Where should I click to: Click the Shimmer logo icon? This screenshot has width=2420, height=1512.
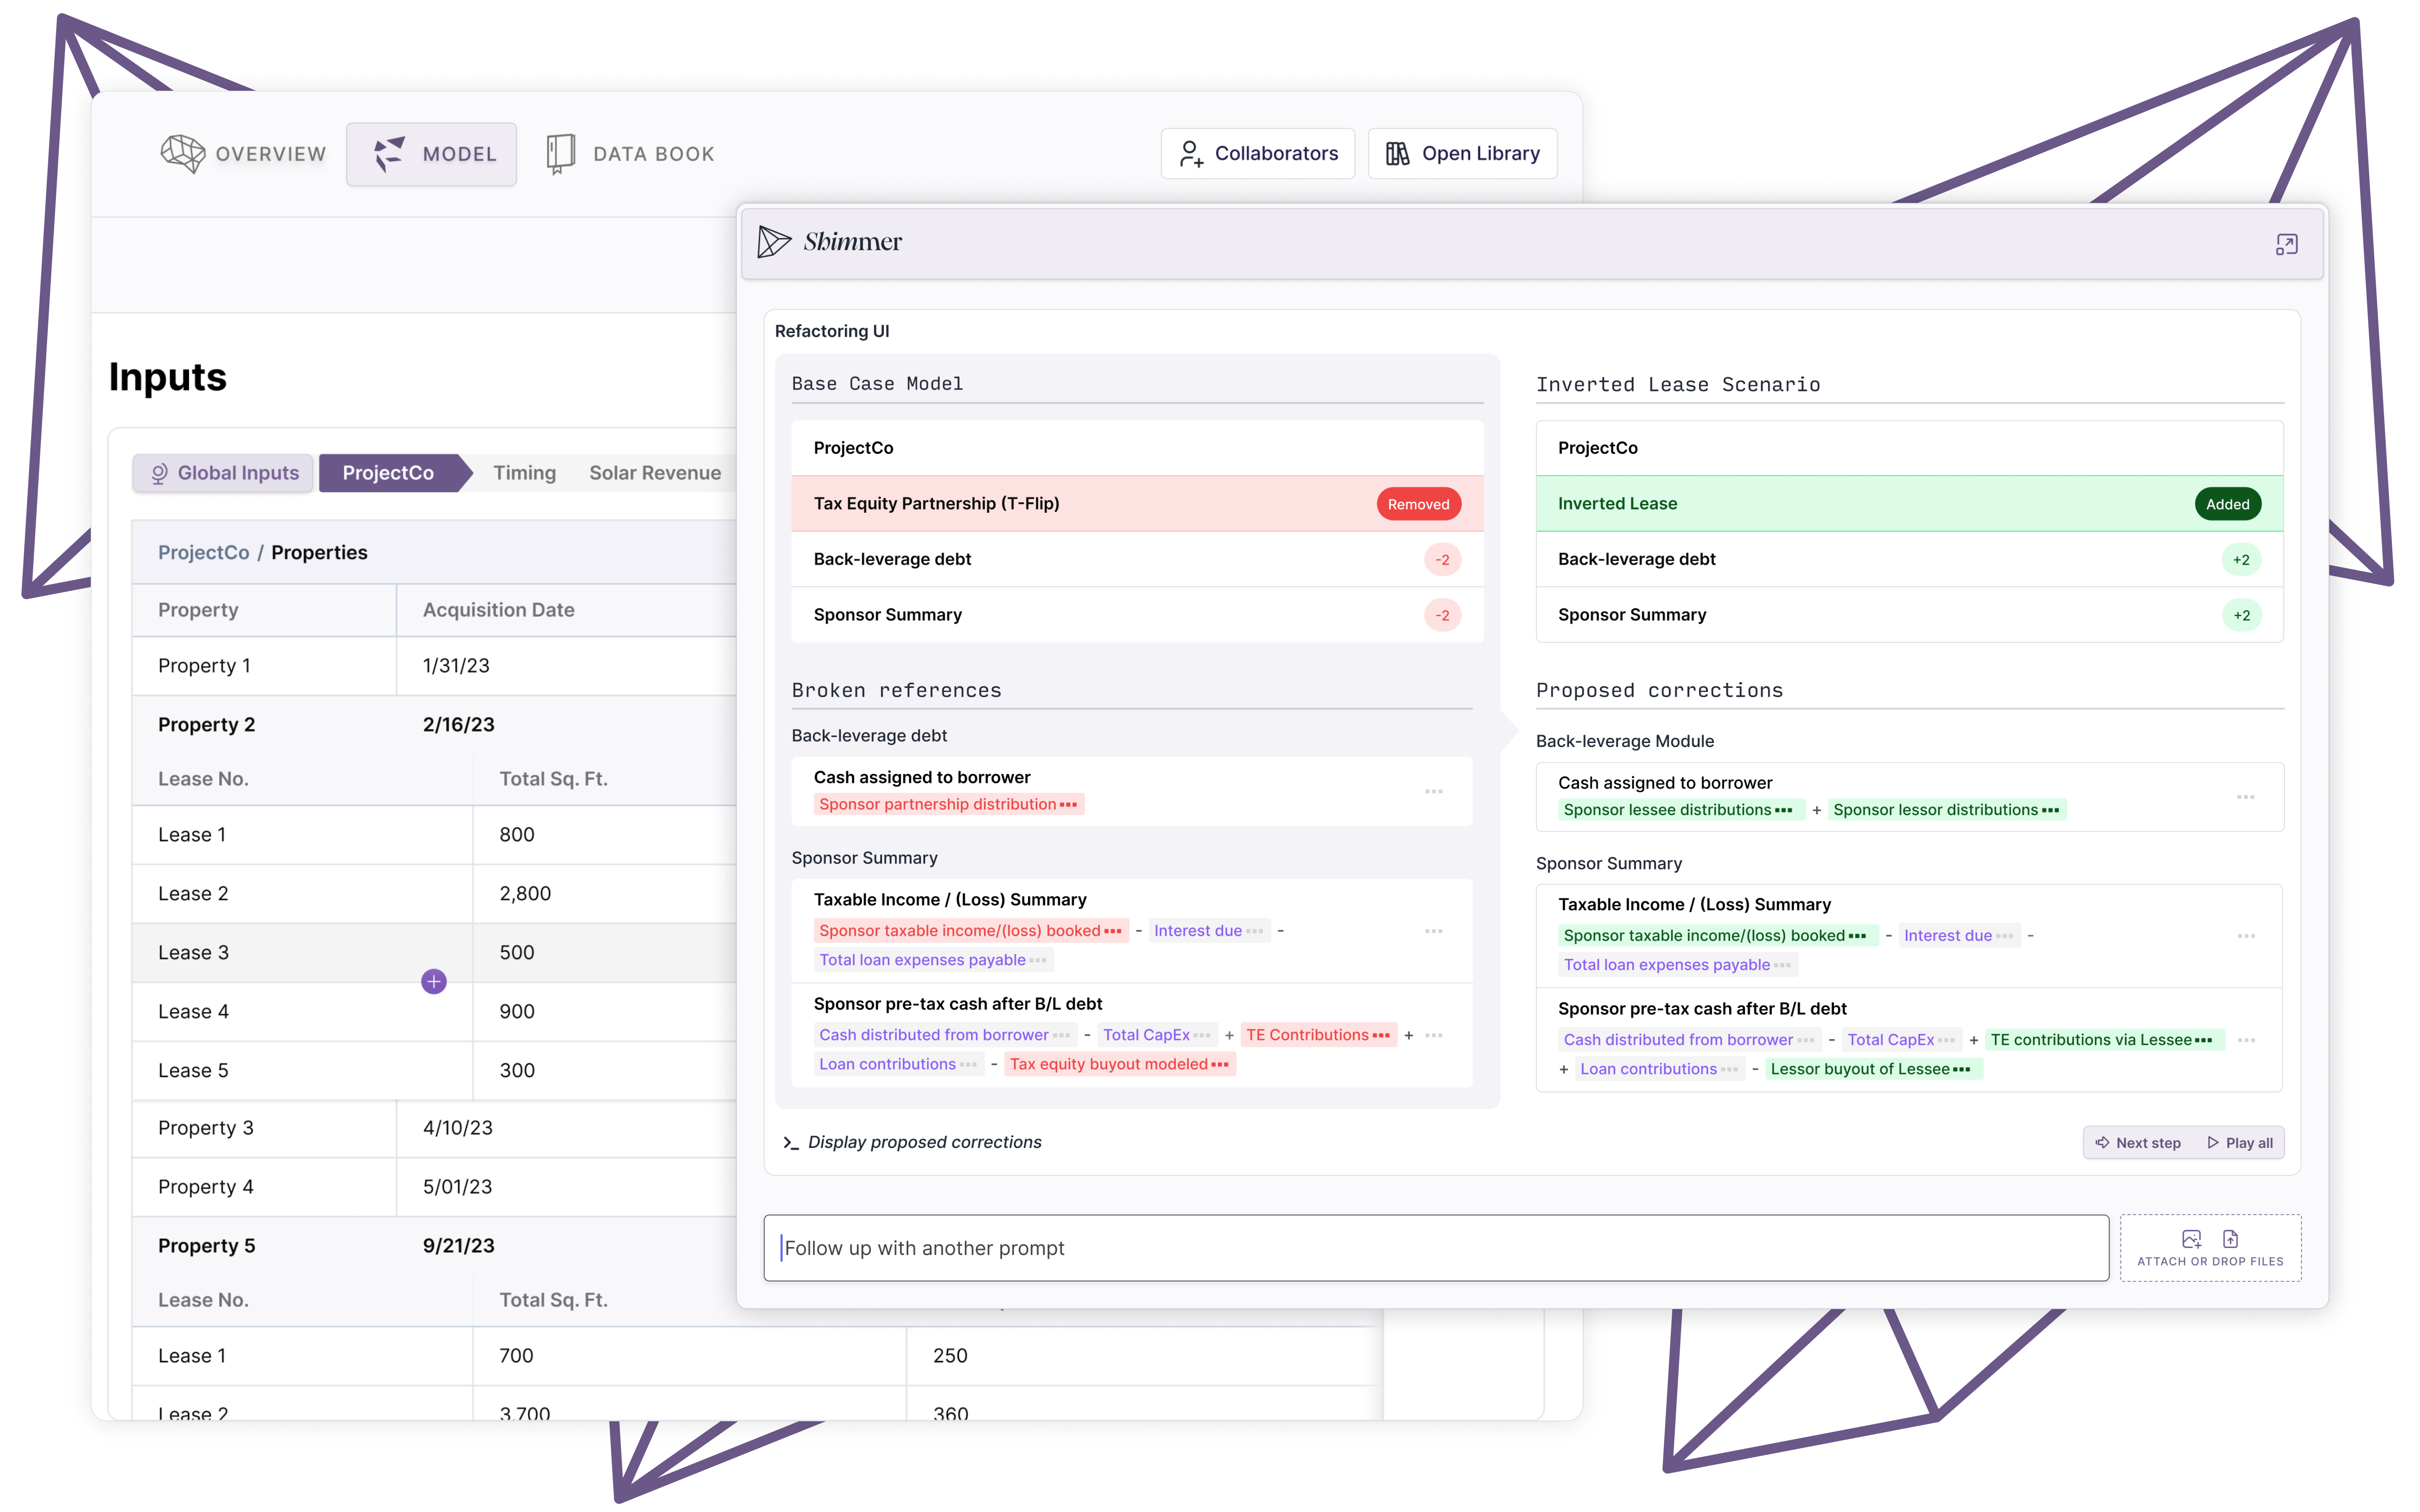coord(774,241)
